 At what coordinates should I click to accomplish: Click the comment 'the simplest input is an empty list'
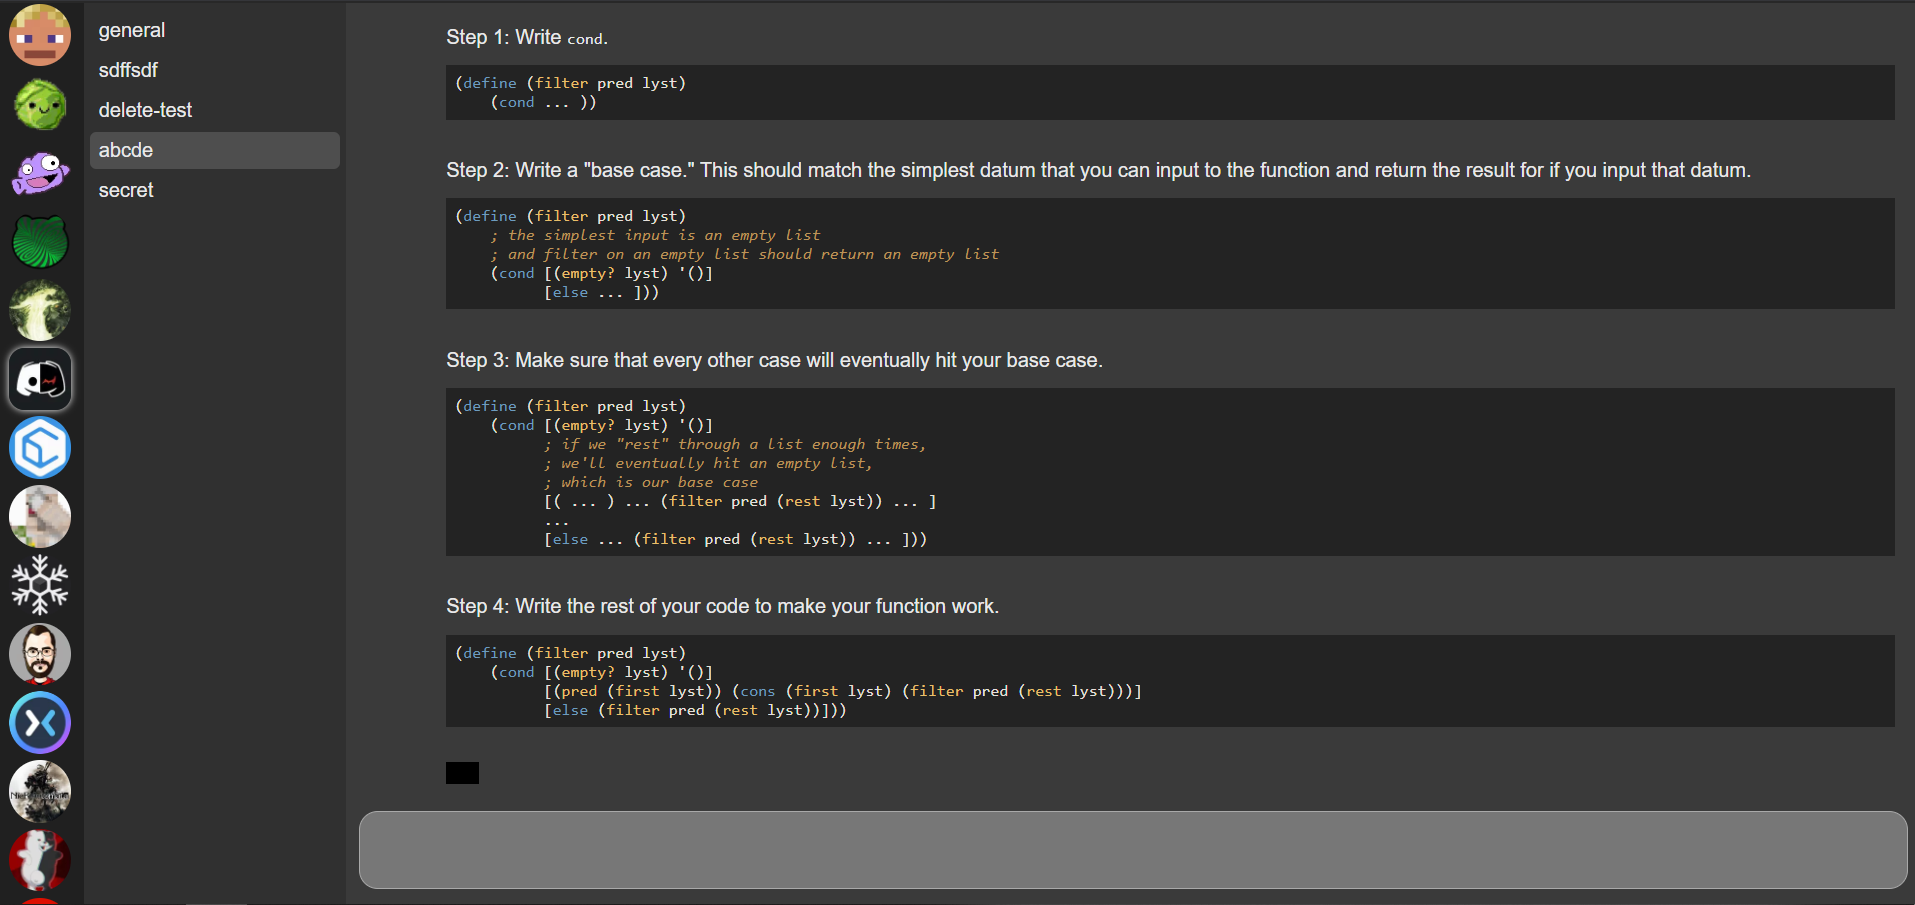coord(655,235)
